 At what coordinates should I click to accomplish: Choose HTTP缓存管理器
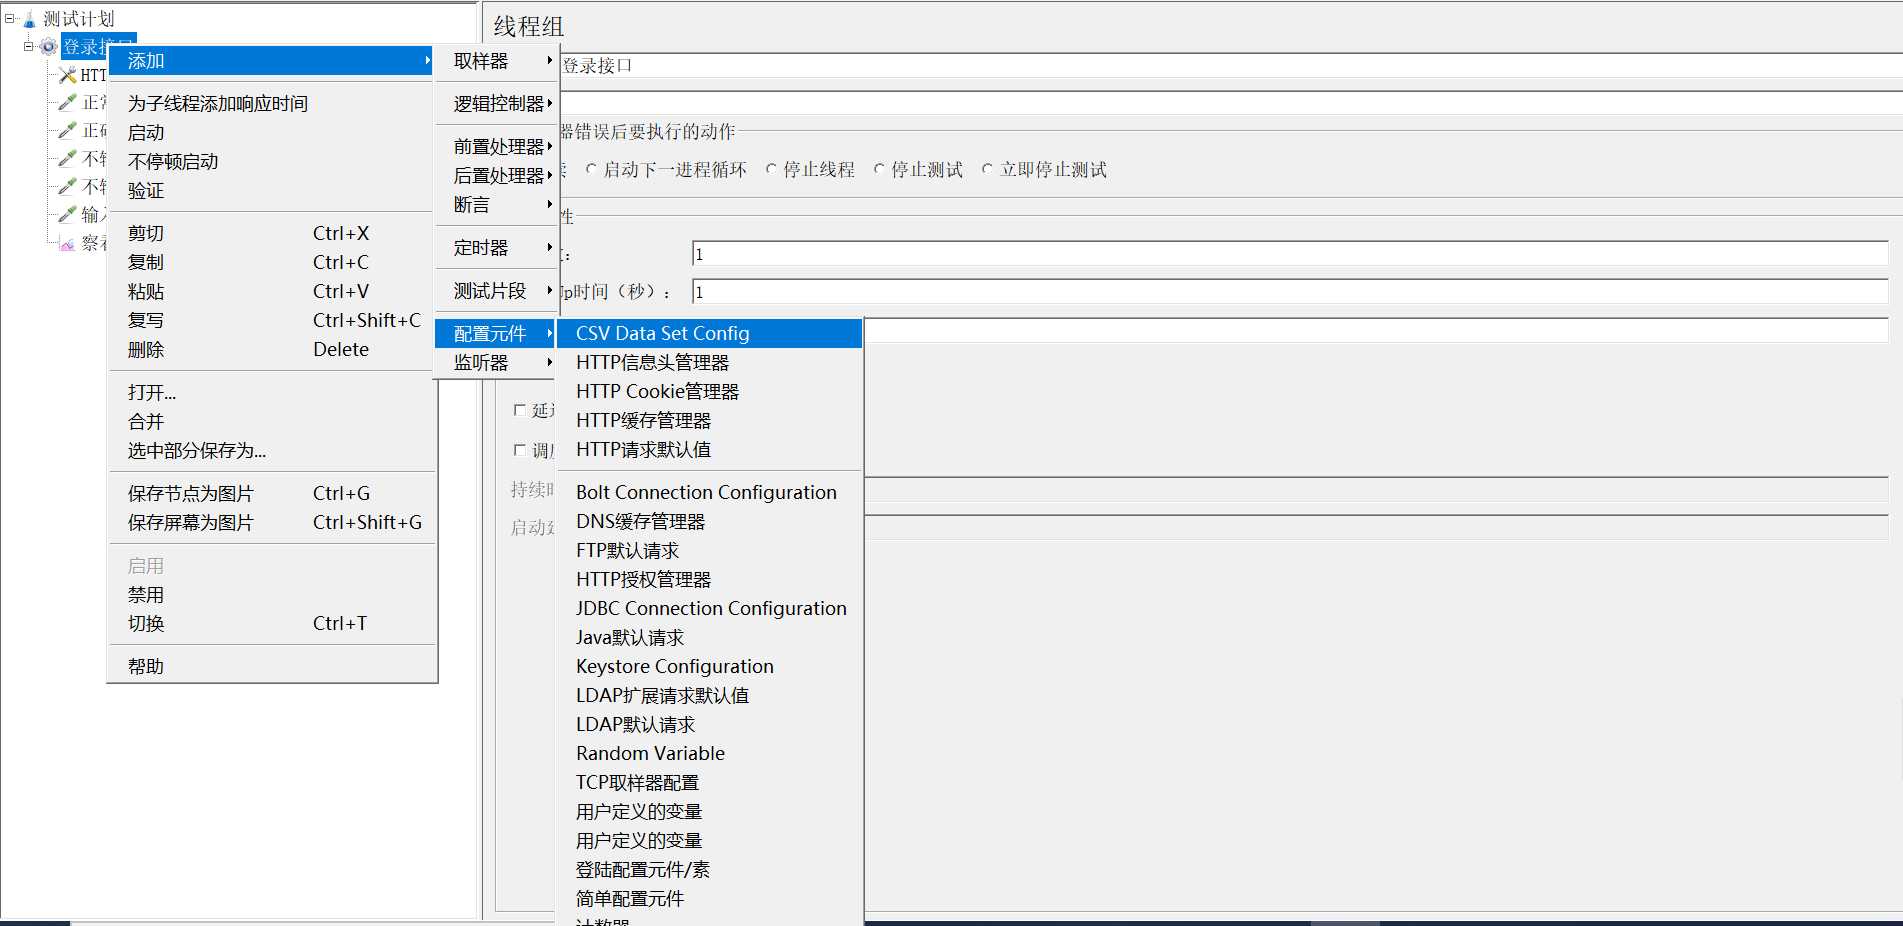[709, 420]
